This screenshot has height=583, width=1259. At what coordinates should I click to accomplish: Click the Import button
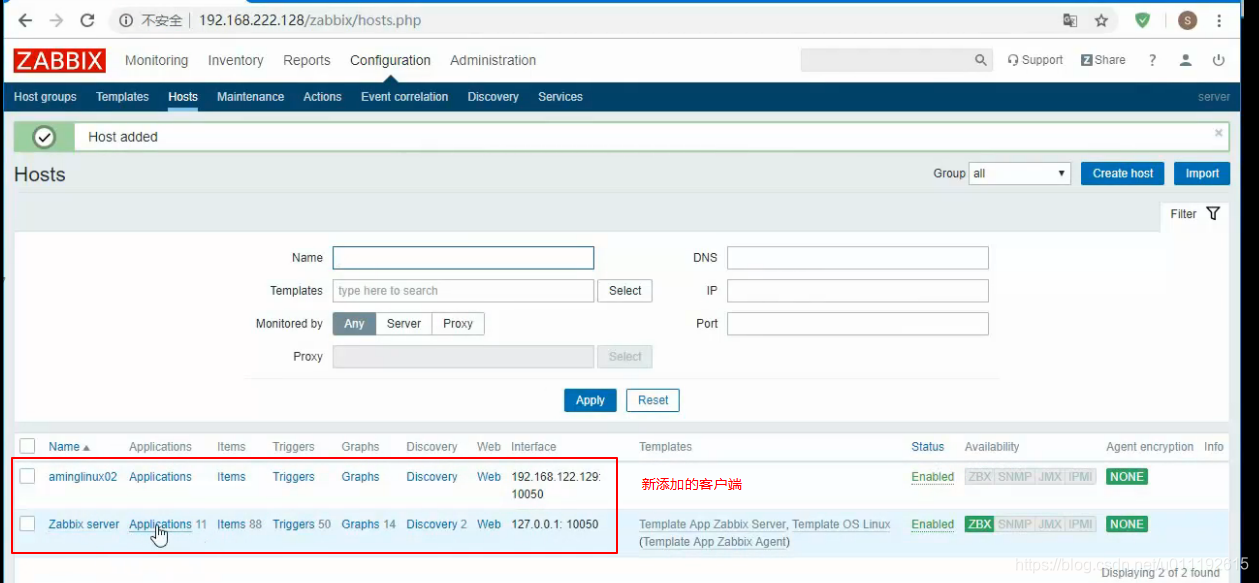tap(1202, 173)
